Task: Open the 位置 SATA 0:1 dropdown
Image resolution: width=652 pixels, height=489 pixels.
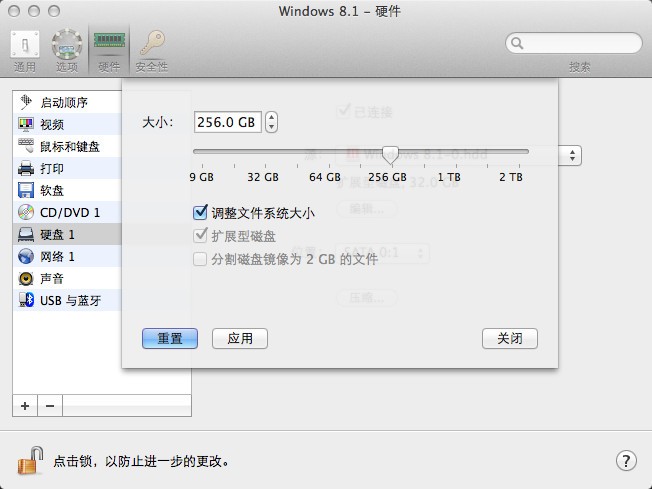Action: point(382,252)
